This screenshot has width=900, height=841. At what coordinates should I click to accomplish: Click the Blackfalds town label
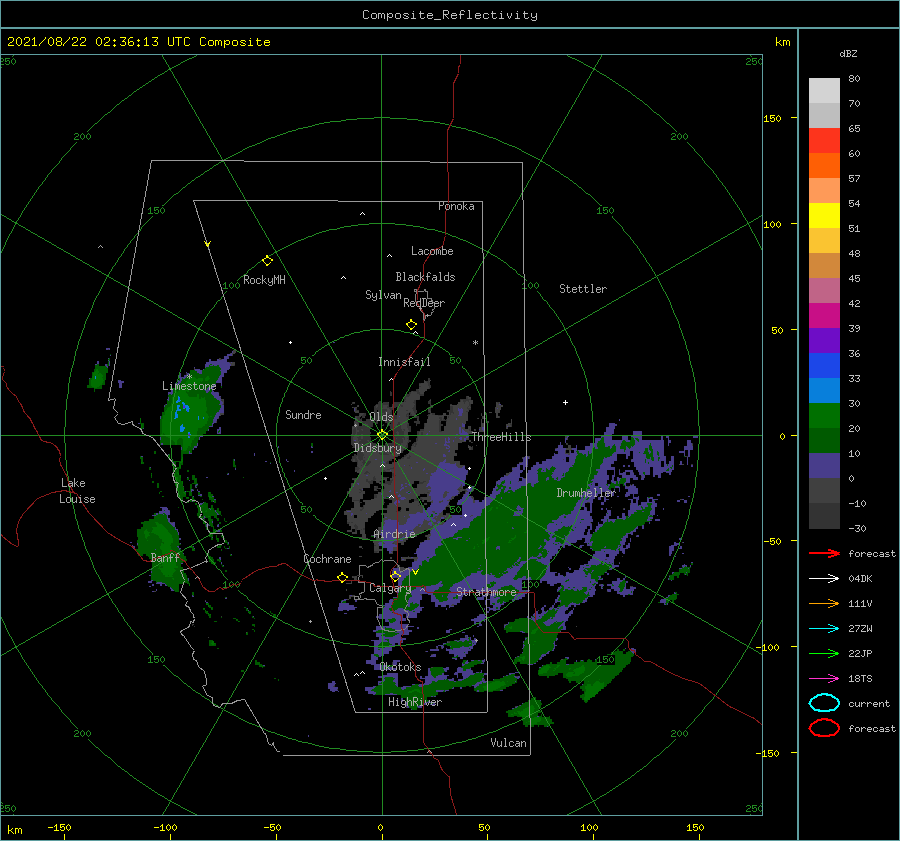pos(425,277)
